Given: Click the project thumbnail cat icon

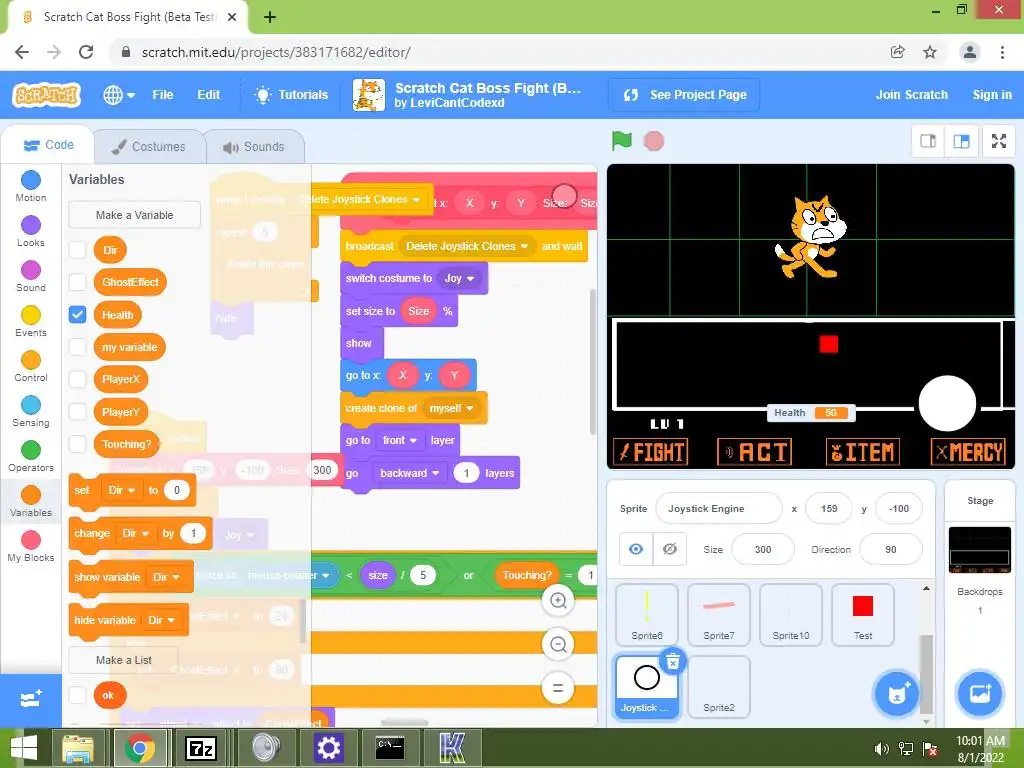Looking at the screenshot, I should point(369,95).
